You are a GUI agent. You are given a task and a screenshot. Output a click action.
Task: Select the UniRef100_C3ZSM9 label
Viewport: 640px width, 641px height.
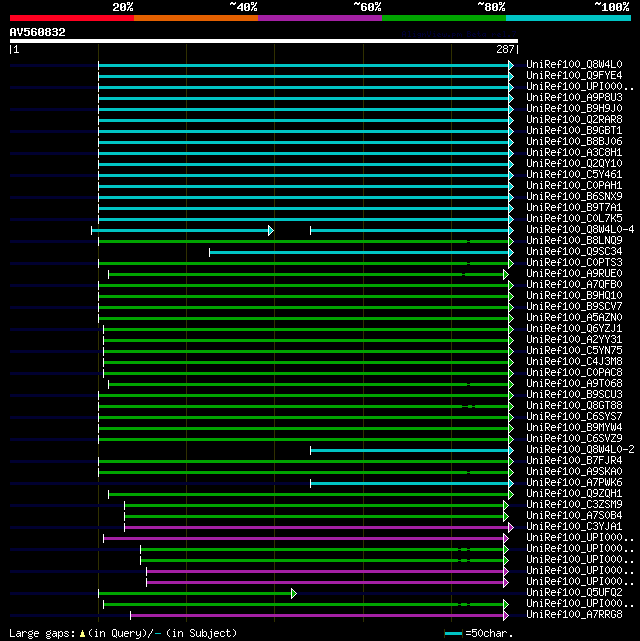pos(574,504)
